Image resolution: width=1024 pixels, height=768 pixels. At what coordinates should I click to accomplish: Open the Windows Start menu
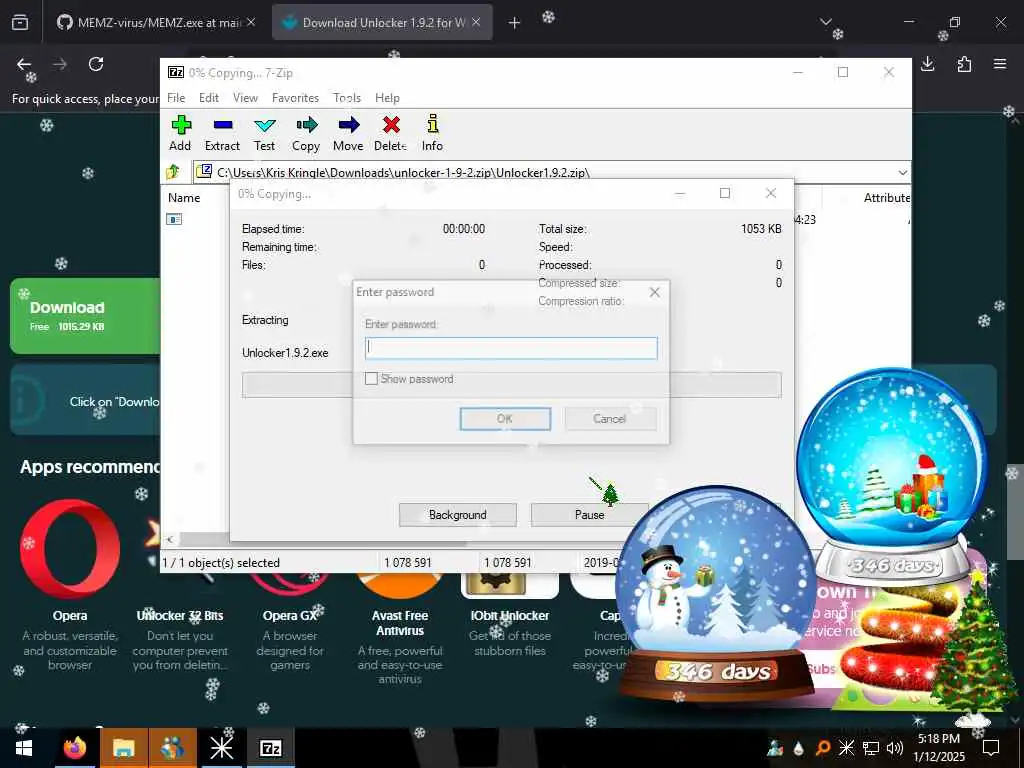click(24, 748)
